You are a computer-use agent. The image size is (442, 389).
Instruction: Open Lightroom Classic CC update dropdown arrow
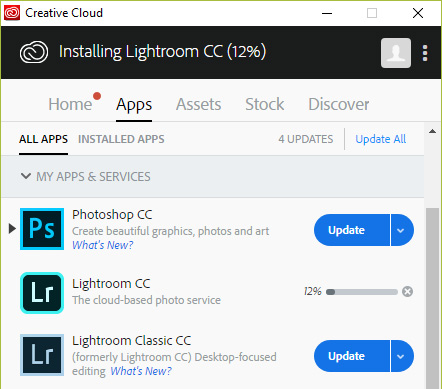tap(402, 356)
